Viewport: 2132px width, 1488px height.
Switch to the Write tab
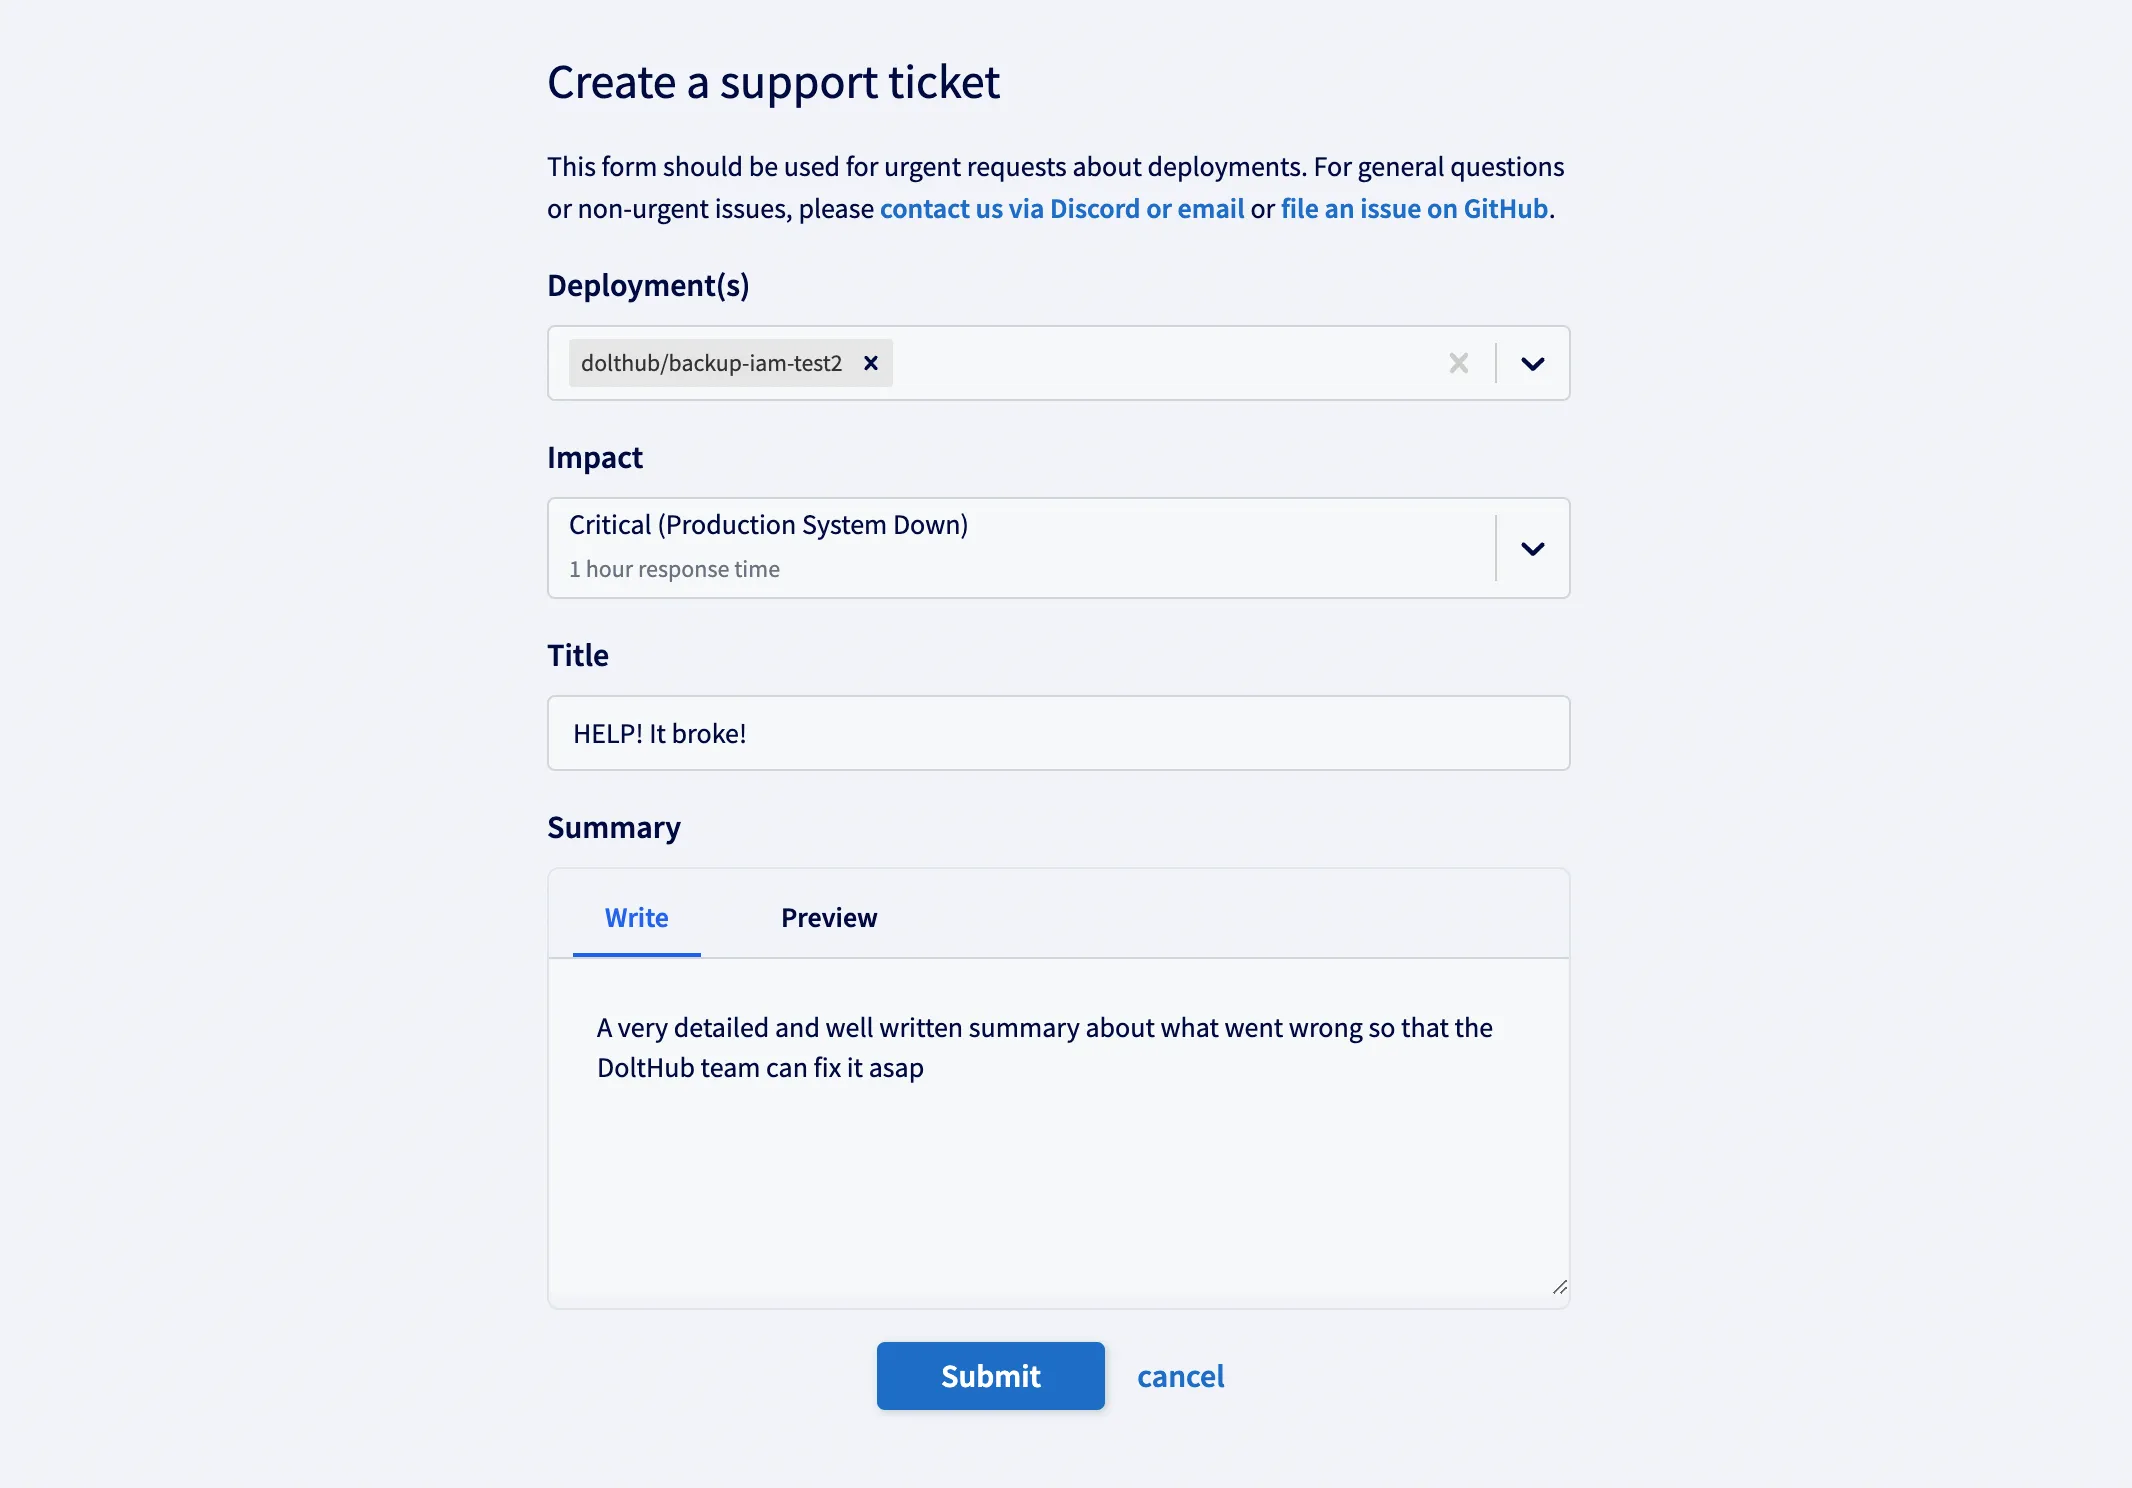(636, 917)
